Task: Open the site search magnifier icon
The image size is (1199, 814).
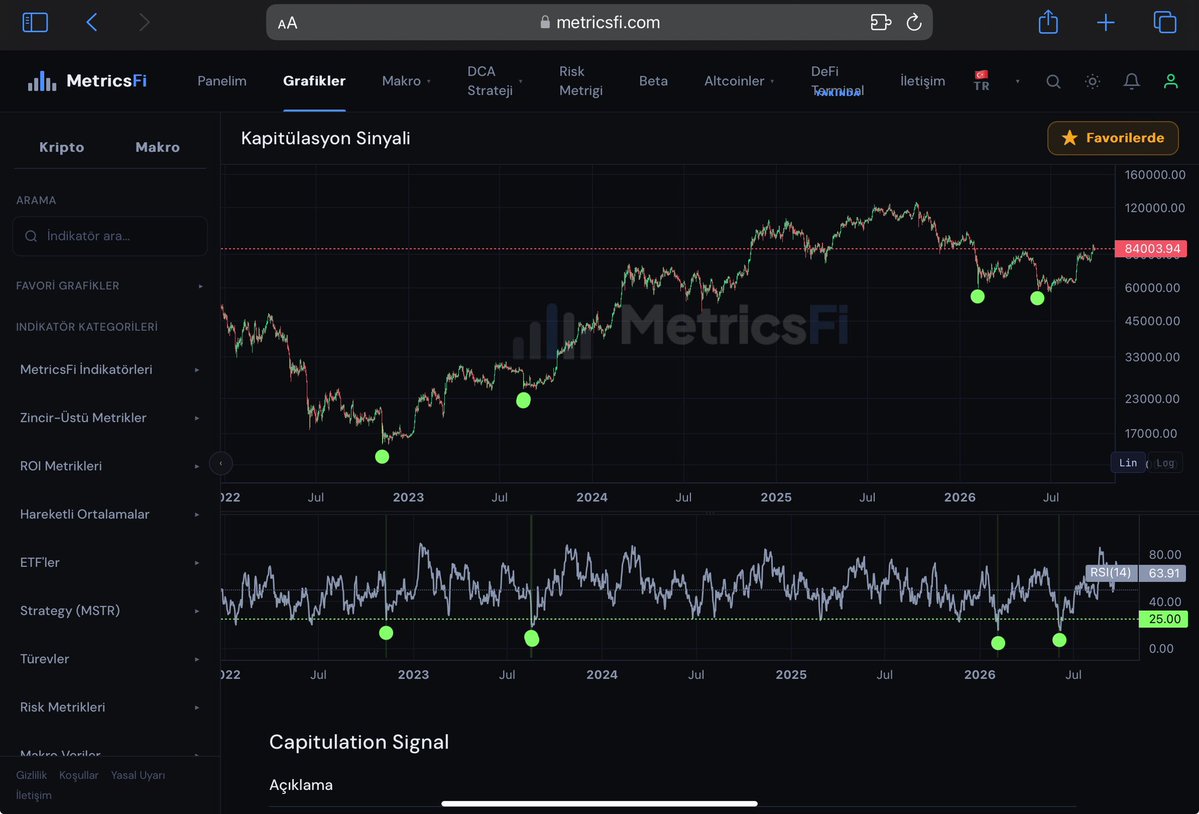Action: 1053,81
